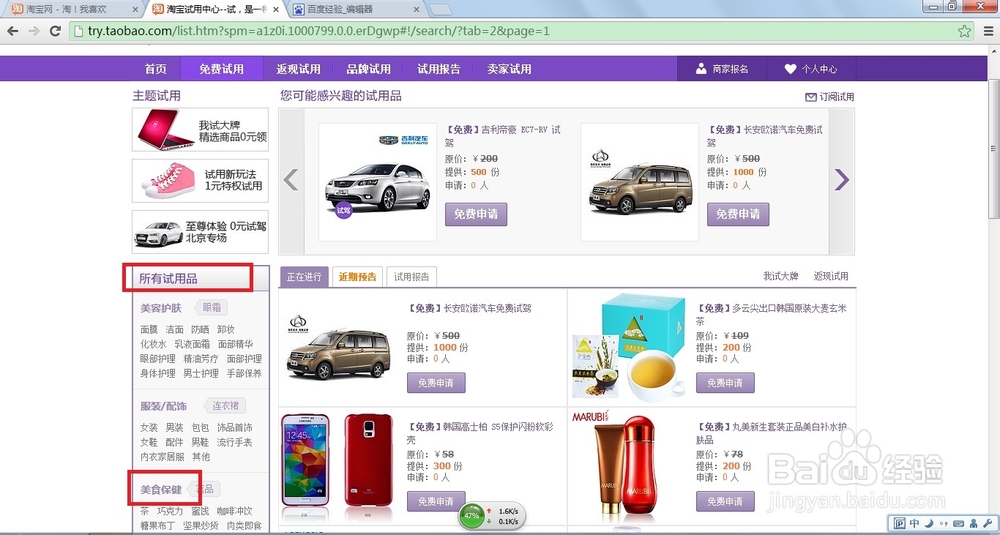Select the 卸妆 subcategory
This screenshot has height=535, width=1000.
(226, 330)
